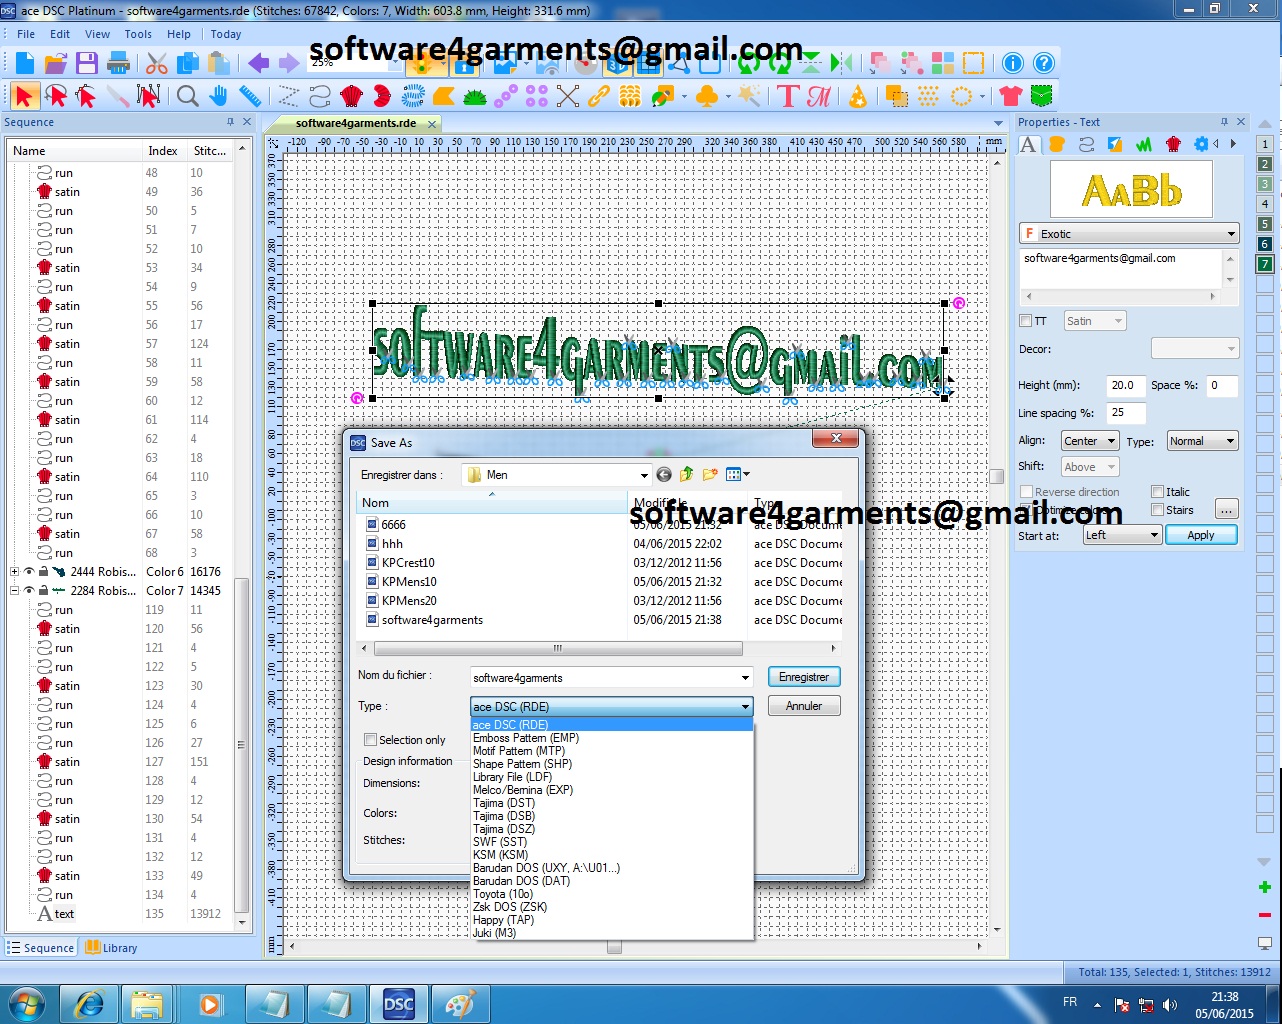Print the design with the printer icon
Image resolution: width=1282 pixels, height=1024 pixels.
coord(118,63)
